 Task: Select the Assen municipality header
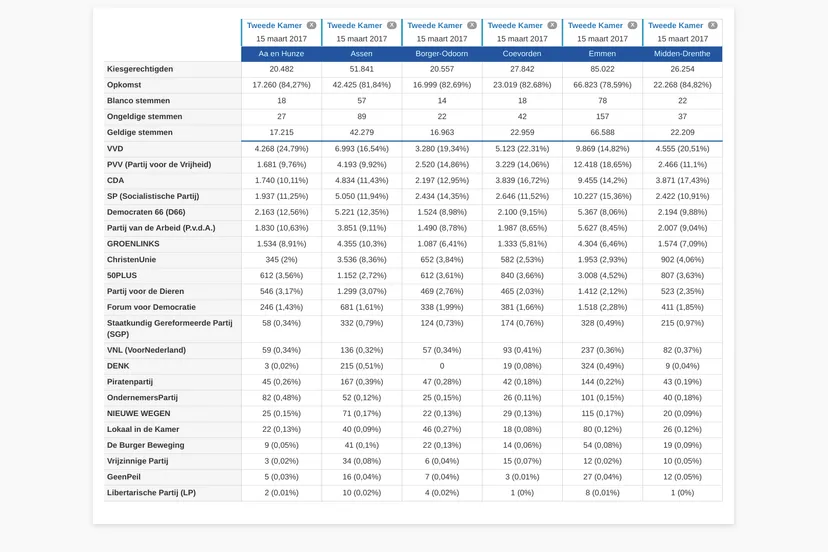pyautogui.click(x=361, y=54)
